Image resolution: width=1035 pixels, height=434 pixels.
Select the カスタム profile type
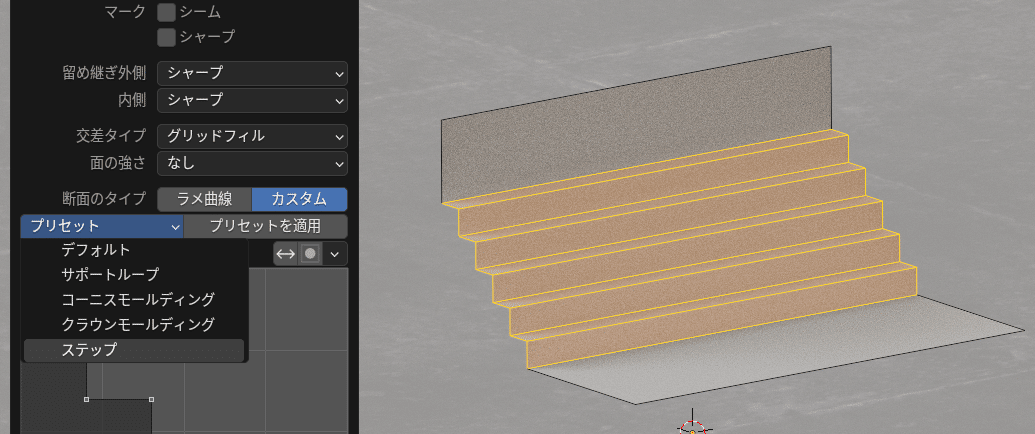tap(300, 199)
